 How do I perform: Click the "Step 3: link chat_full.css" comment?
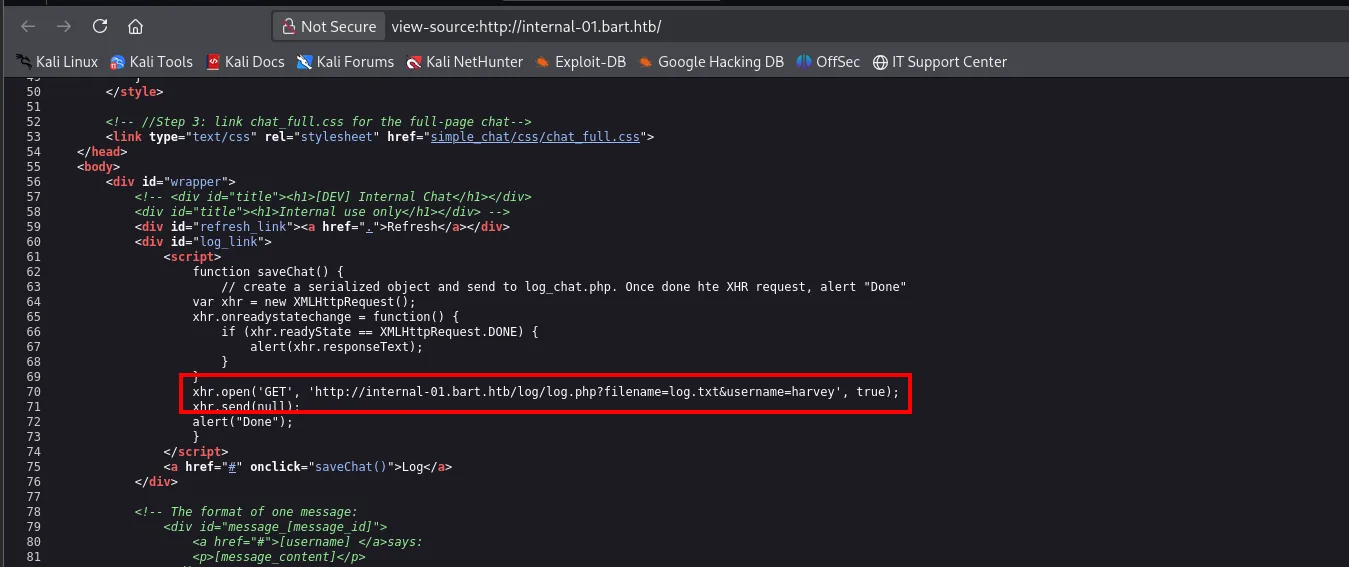tap(319, 121)
